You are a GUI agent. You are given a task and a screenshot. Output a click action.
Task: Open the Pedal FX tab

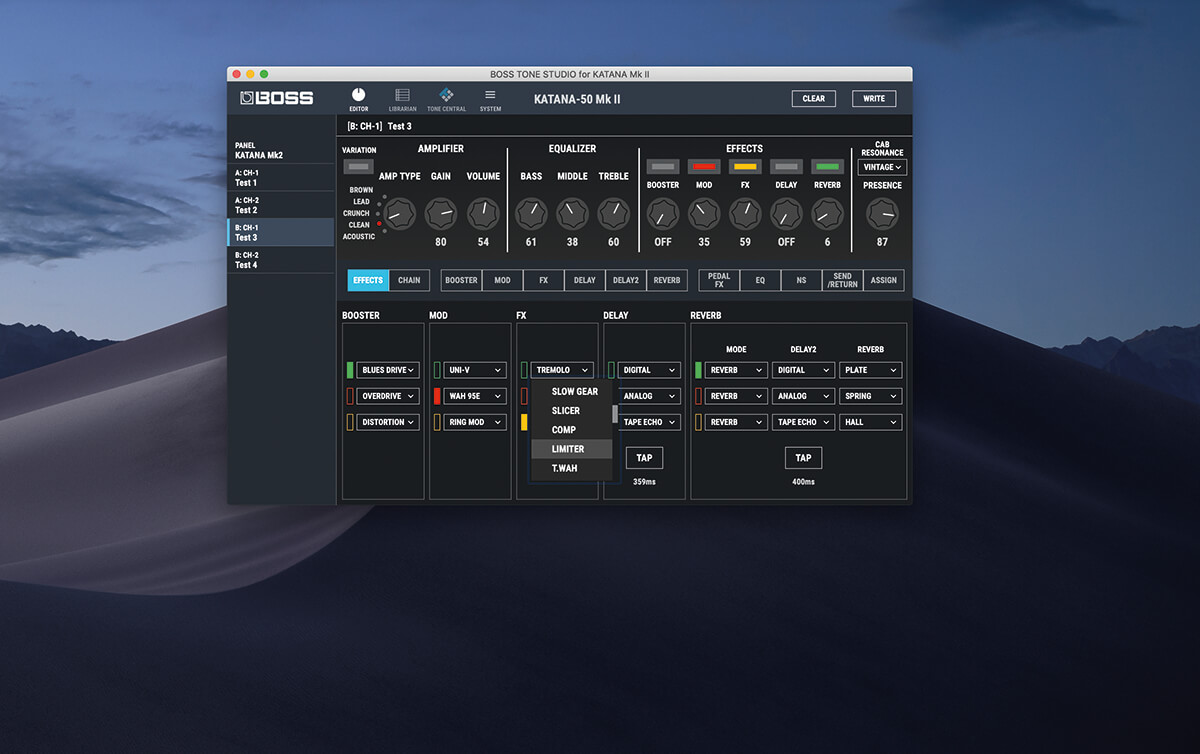(x=718, y=280)
